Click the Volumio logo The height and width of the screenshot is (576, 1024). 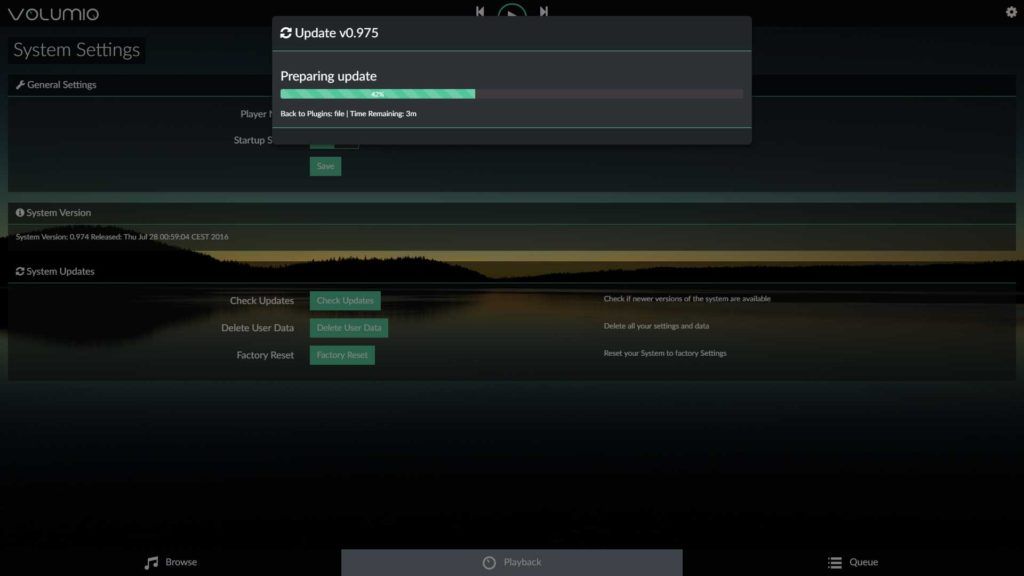coord(53,14)
